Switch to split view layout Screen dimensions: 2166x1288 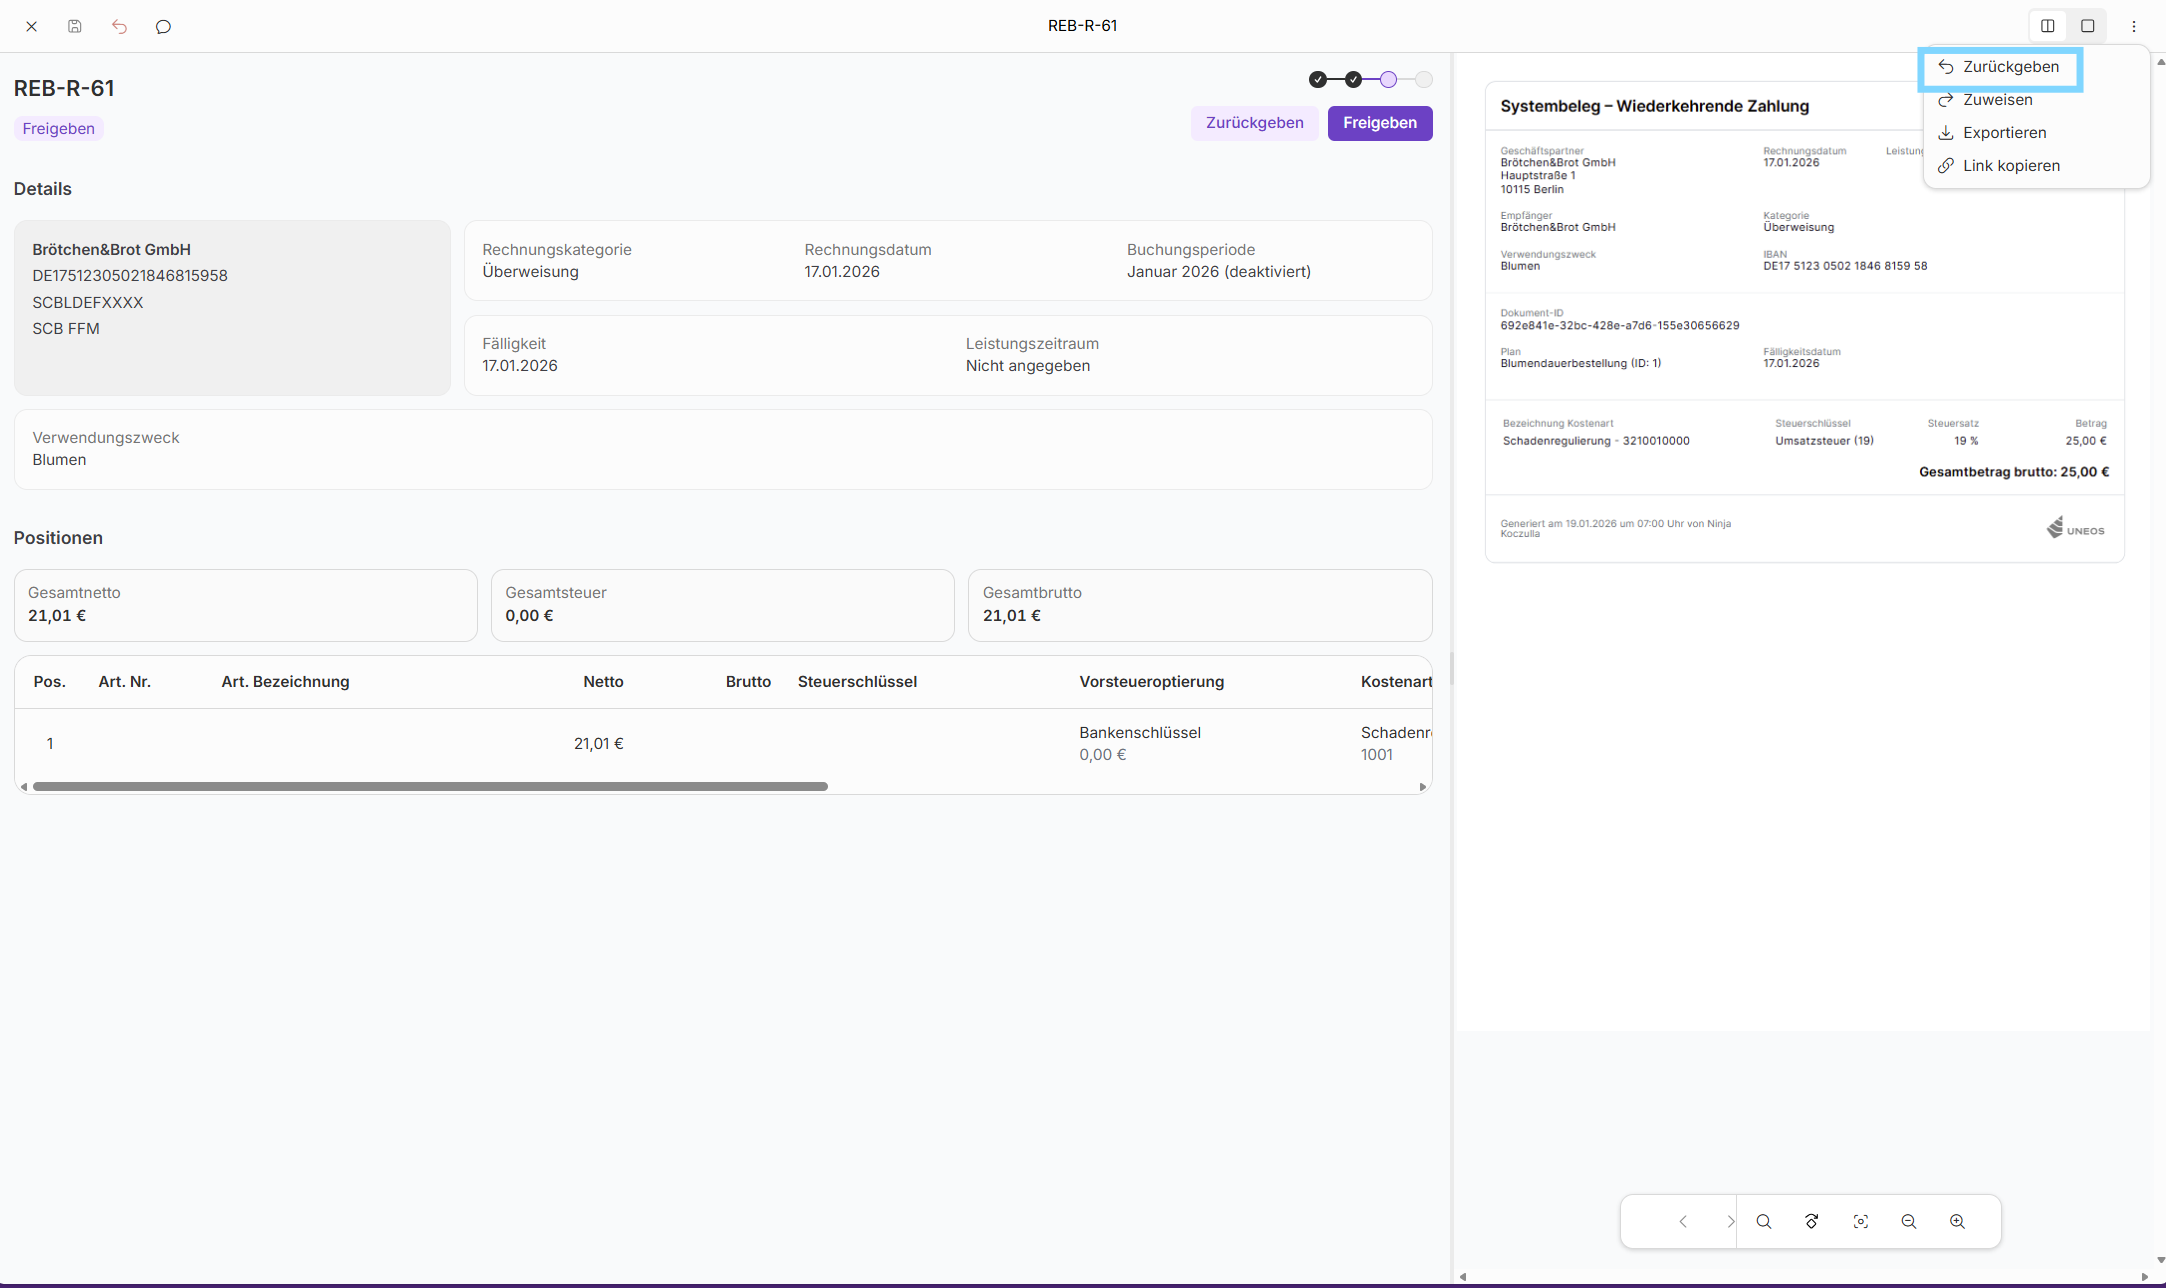(x=2047, y=26)
